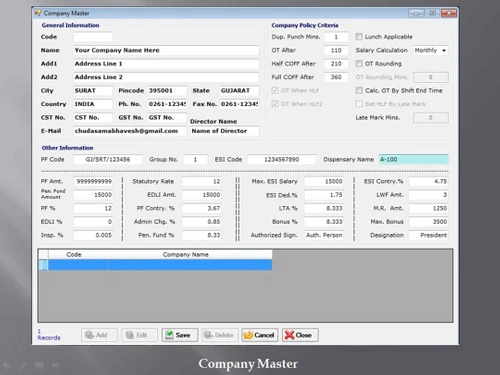This screenshot has height=375, width=500.
Task: Click the Close button with red X
Action: pos(300,335)
